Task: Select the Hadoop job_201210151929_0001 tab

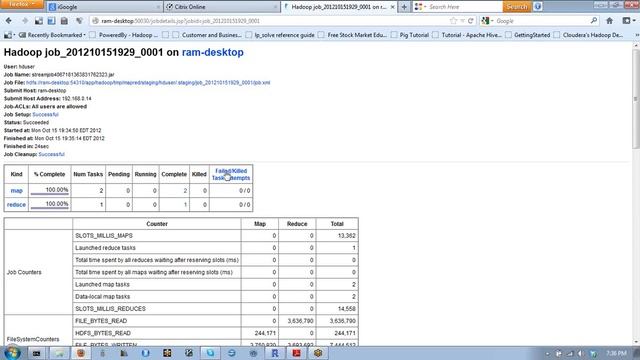Action: tap(339, 7)
